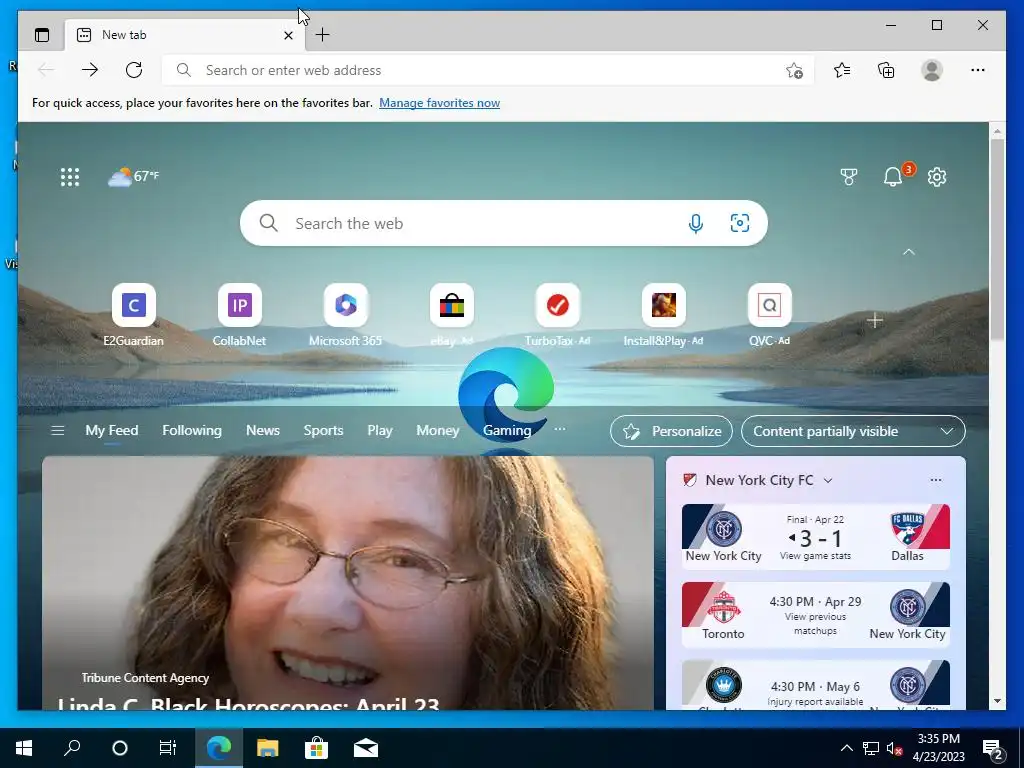Open the Favorites list icon
The height and width of the screenshot is (768, 1024).
click(x=842, y=70)
